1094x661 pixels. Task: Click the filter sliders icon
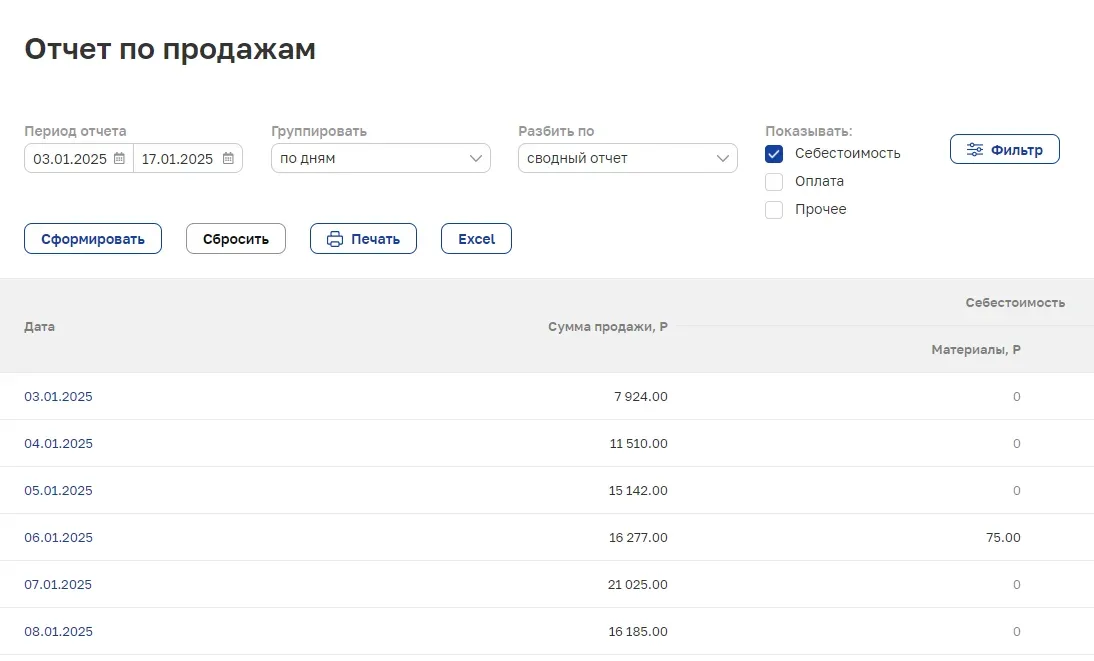[x=975, y=149]
